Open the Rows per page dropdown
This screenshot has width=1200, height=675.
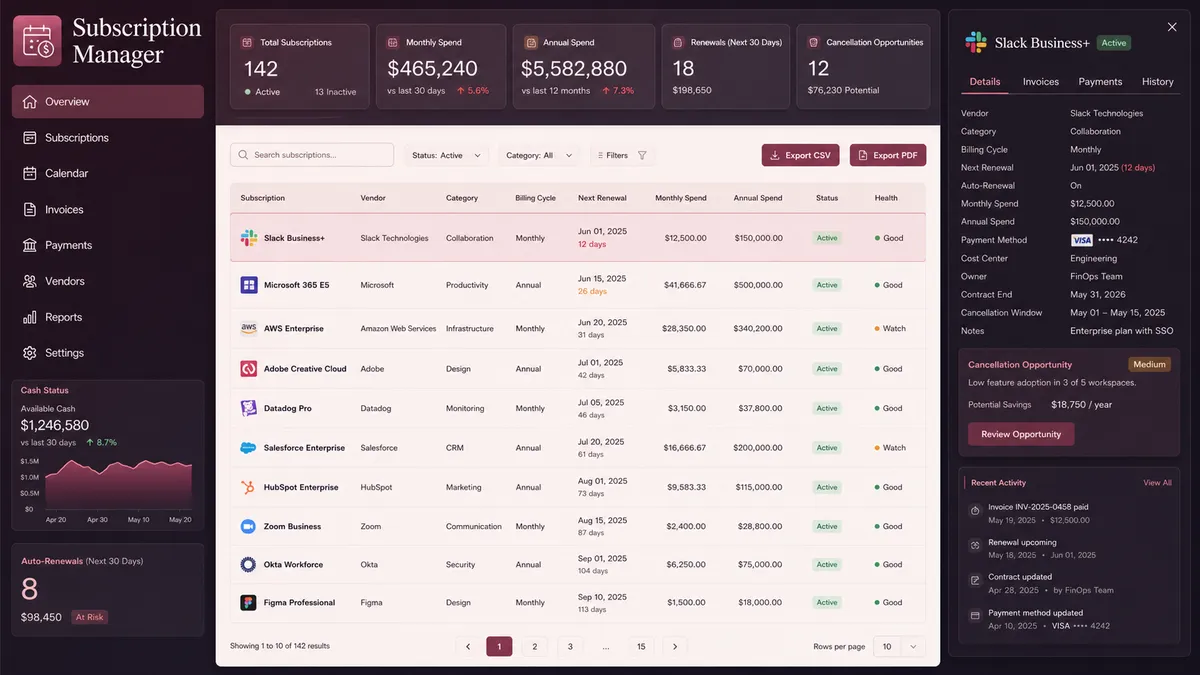899,647
